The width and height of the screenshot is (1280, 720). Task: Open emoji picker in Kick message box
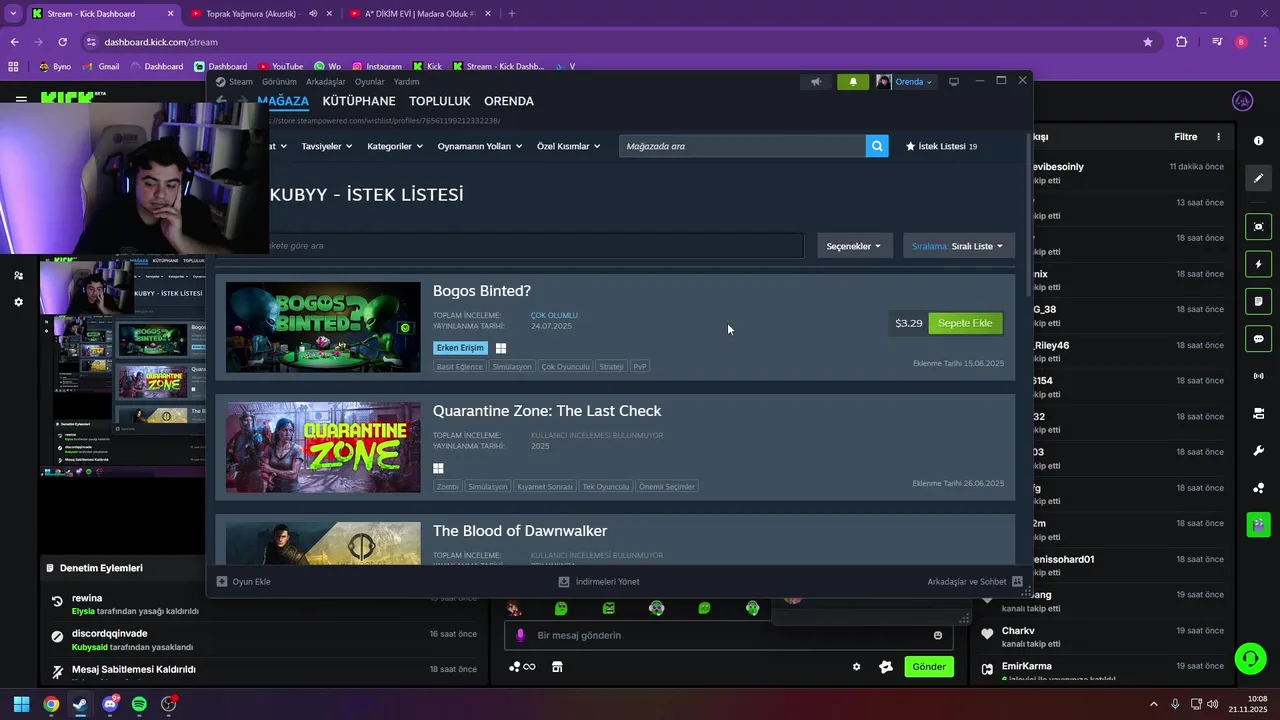coord(938,635)
